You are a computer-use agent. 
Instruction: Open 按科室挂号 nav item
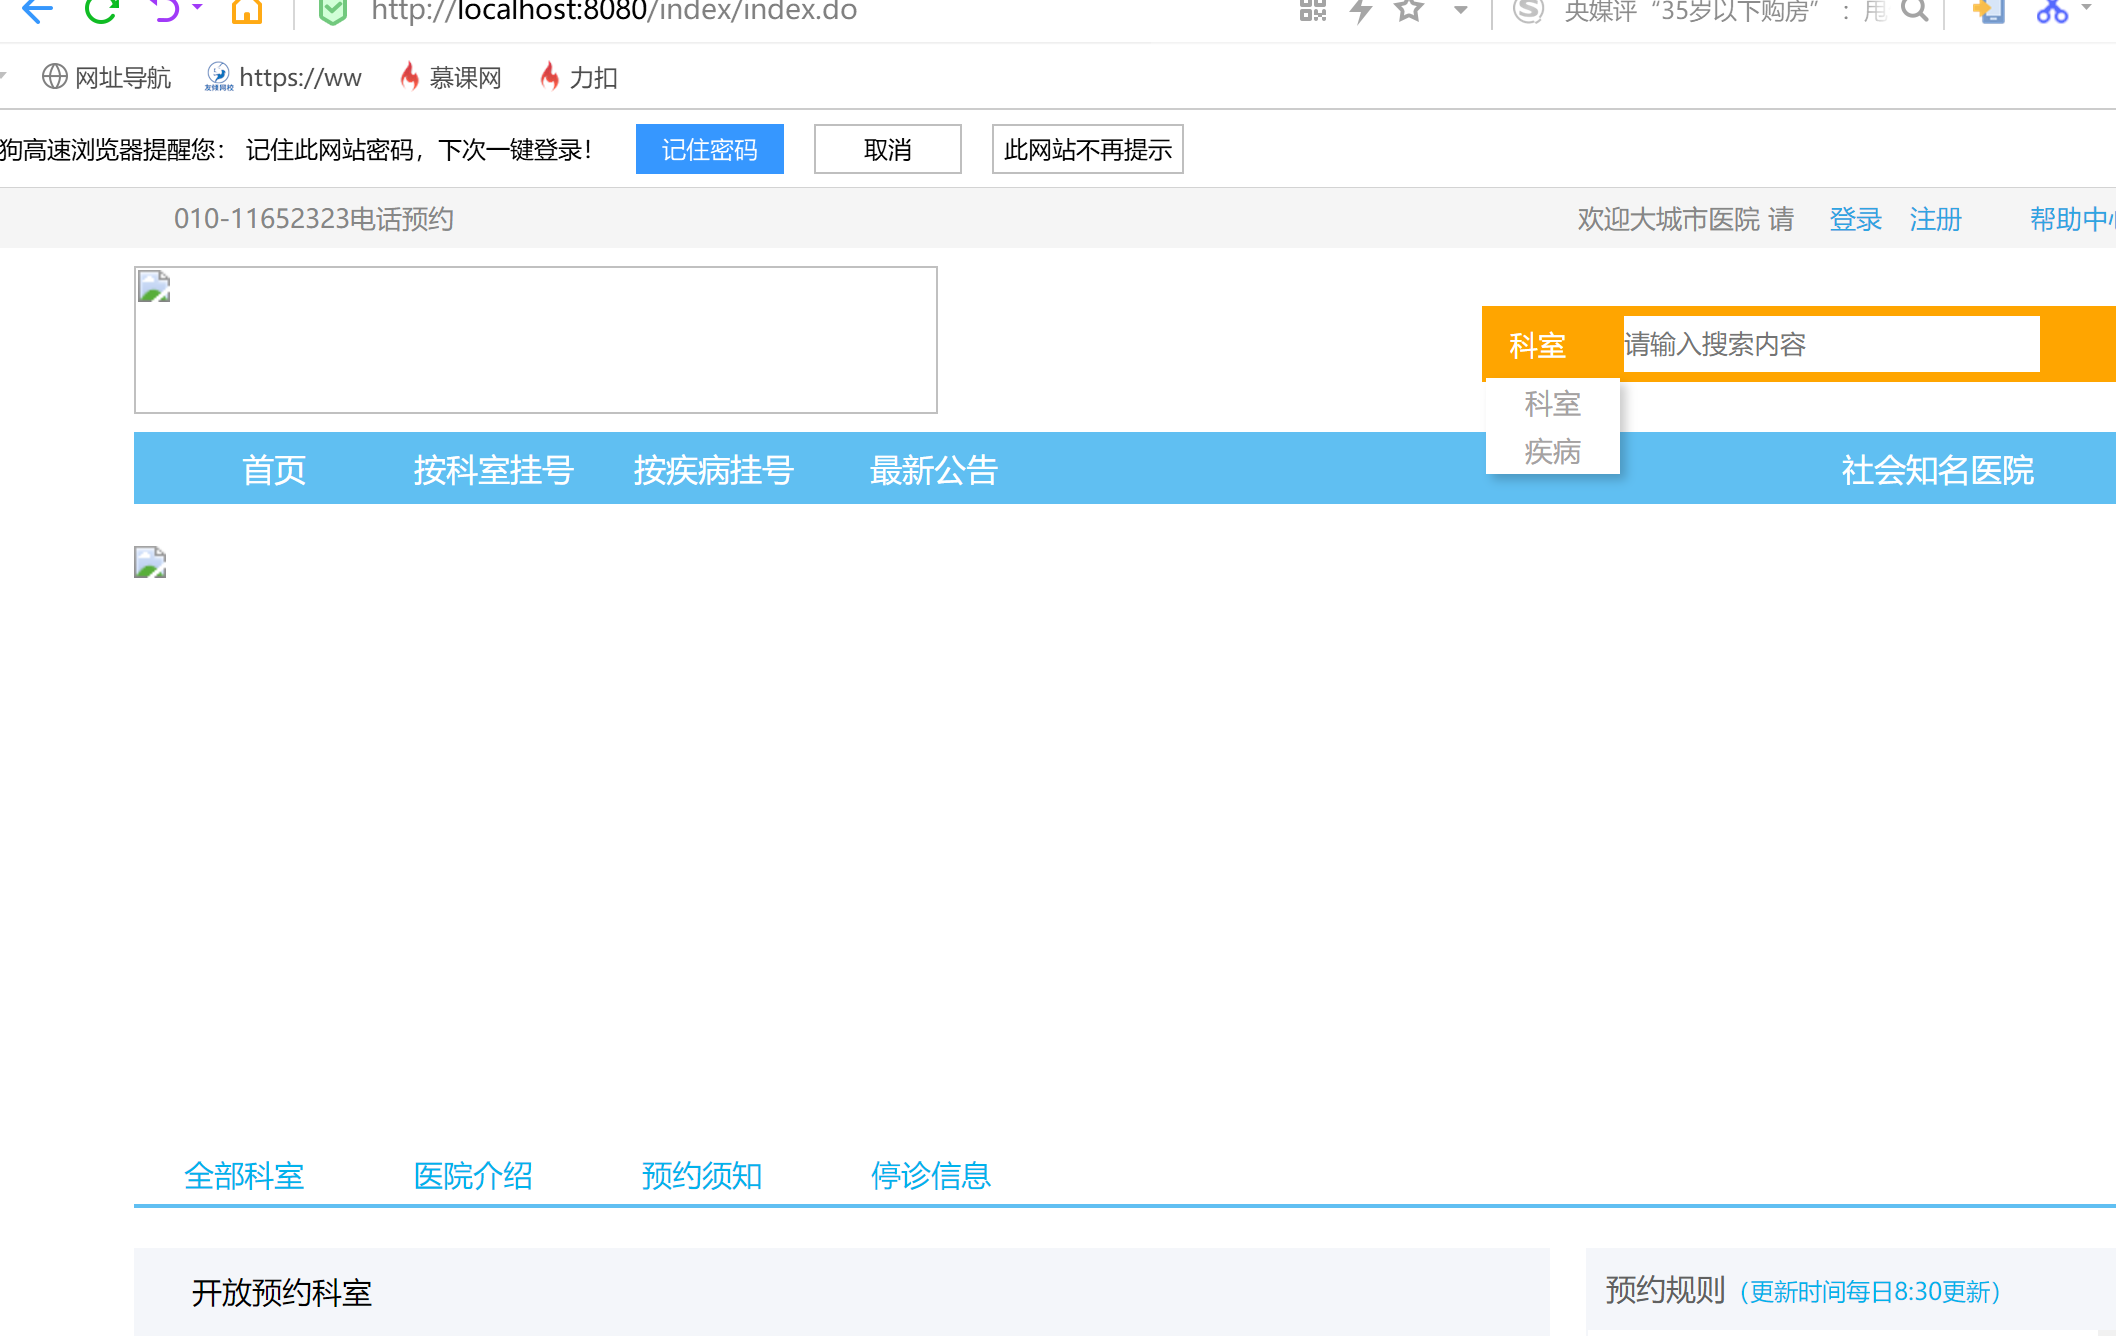click(494, 469)
